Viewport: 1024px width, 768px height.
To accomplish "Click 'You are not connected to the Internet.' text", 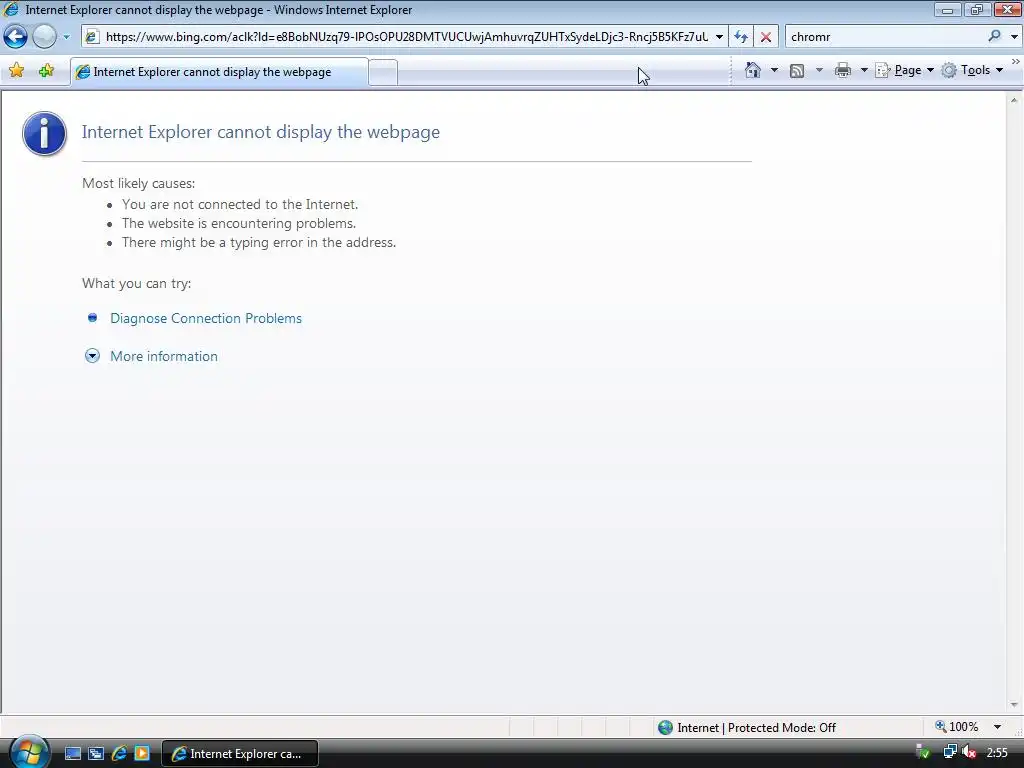I will coord(240,204).
